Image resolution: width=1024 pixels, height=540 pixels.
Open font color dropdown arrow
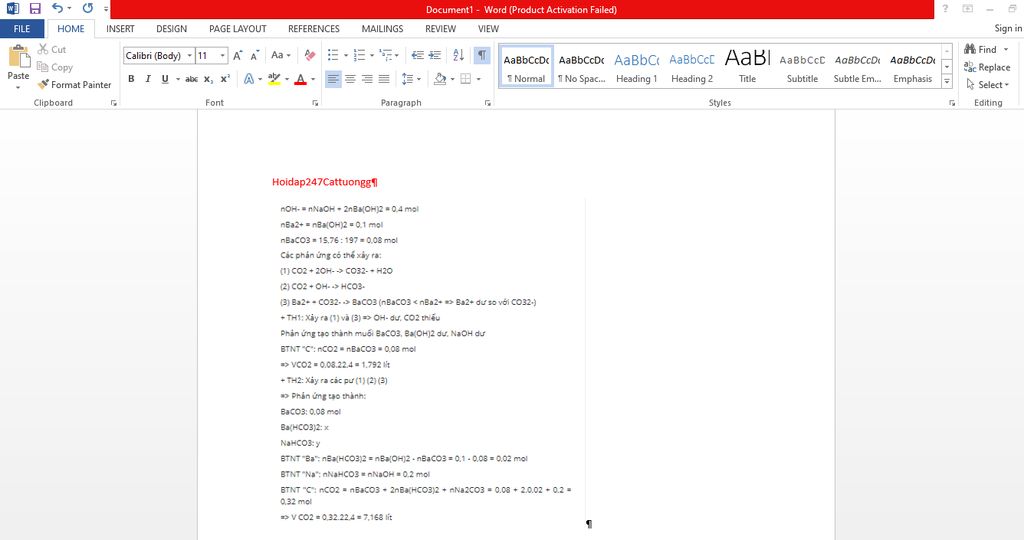tap(313, 79)
